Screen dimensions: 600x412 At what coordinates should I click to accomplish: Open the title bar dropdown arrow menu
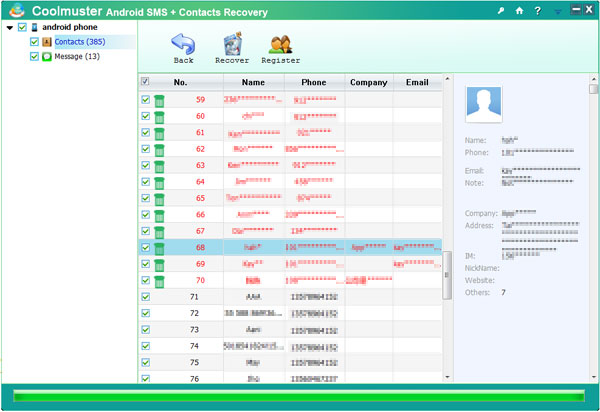tap(558, 12)
